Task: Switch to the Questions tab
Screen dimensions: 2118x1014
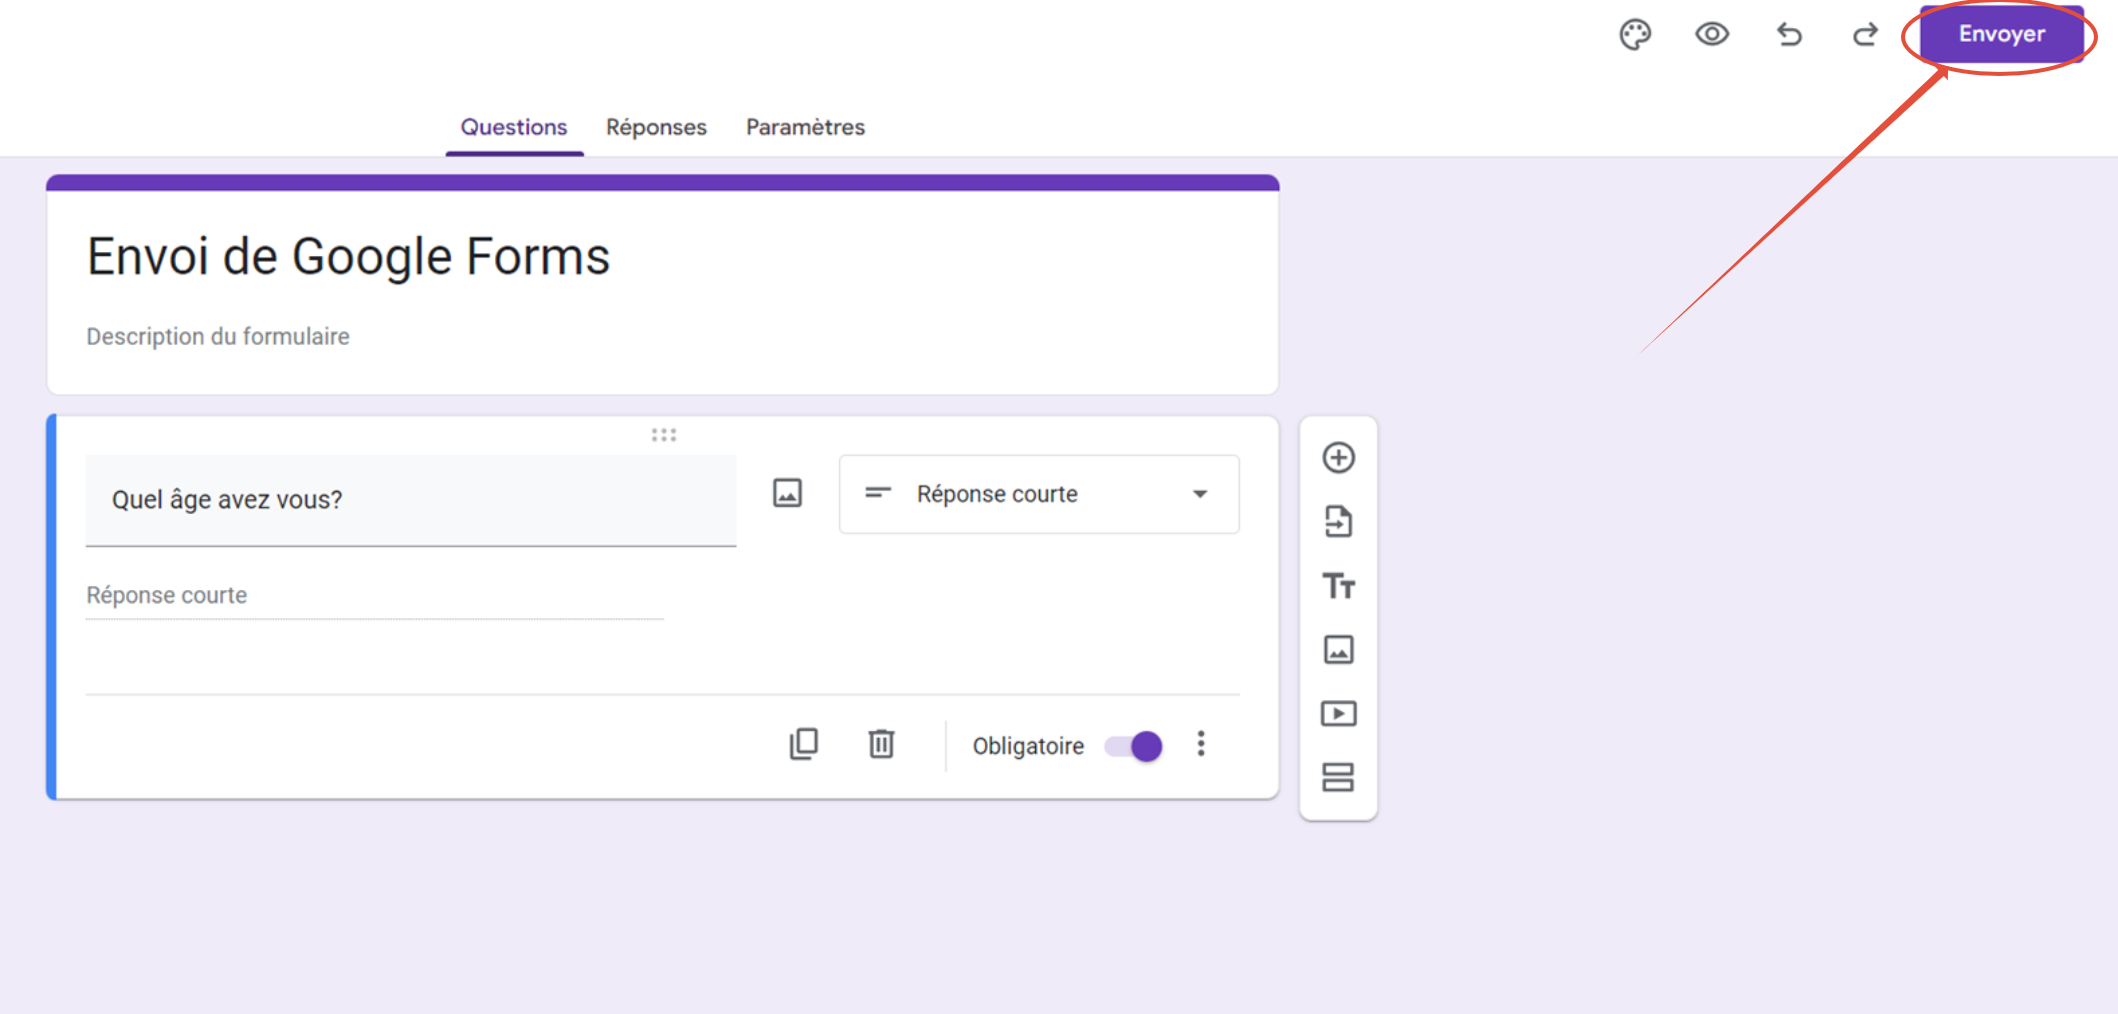Action: pyautogui.click(x=514, y=127)
